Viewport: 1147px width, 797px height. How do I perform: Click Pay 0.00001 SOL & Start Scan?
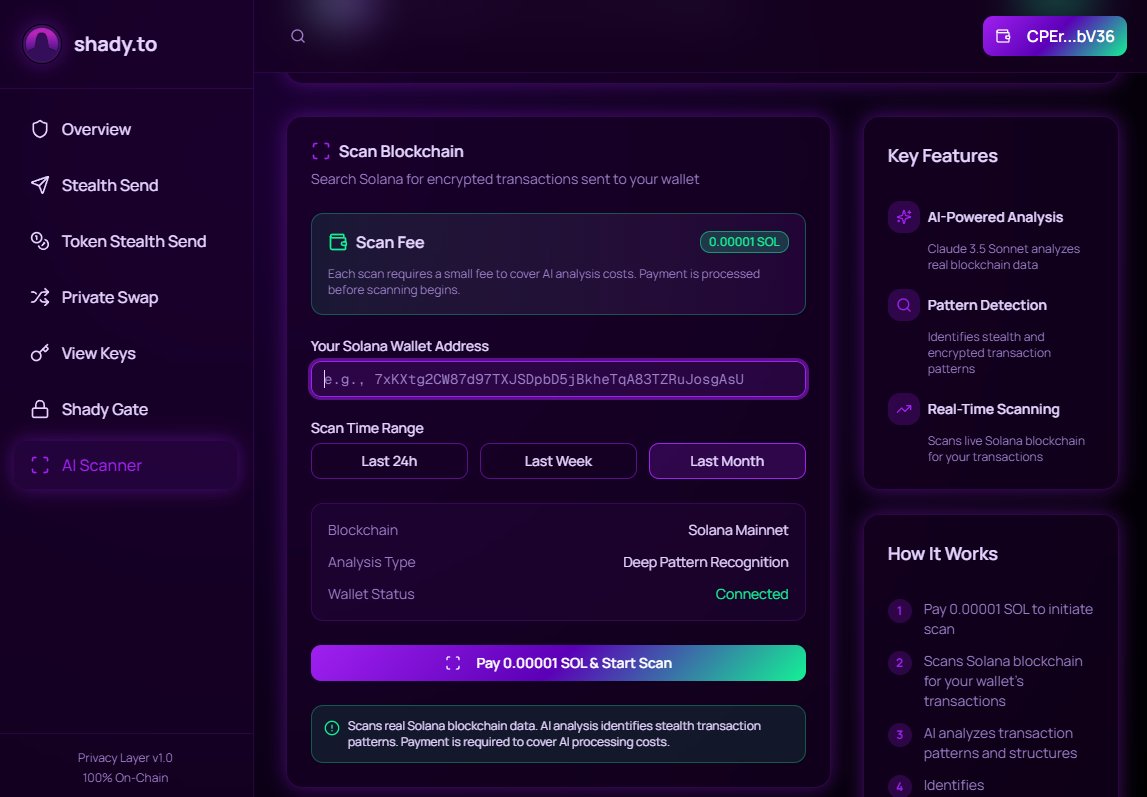pos(558,663)
